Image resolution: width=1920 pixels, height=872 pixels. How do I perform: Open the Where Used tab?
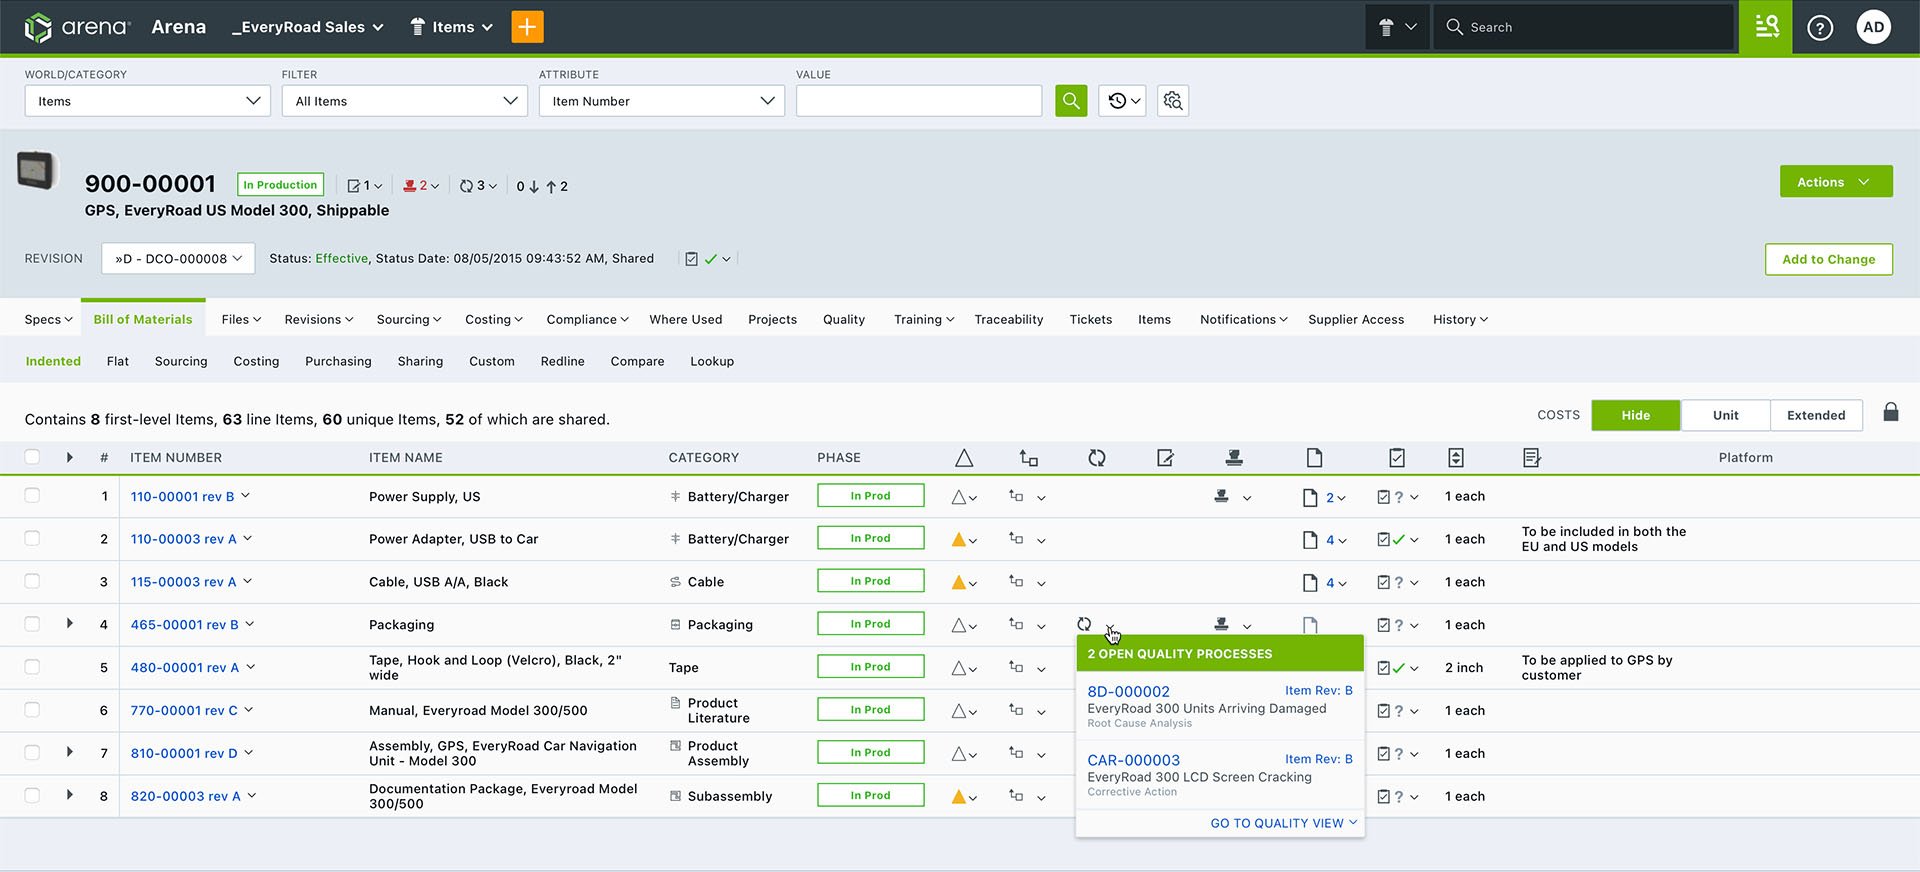tap(686, 320)
